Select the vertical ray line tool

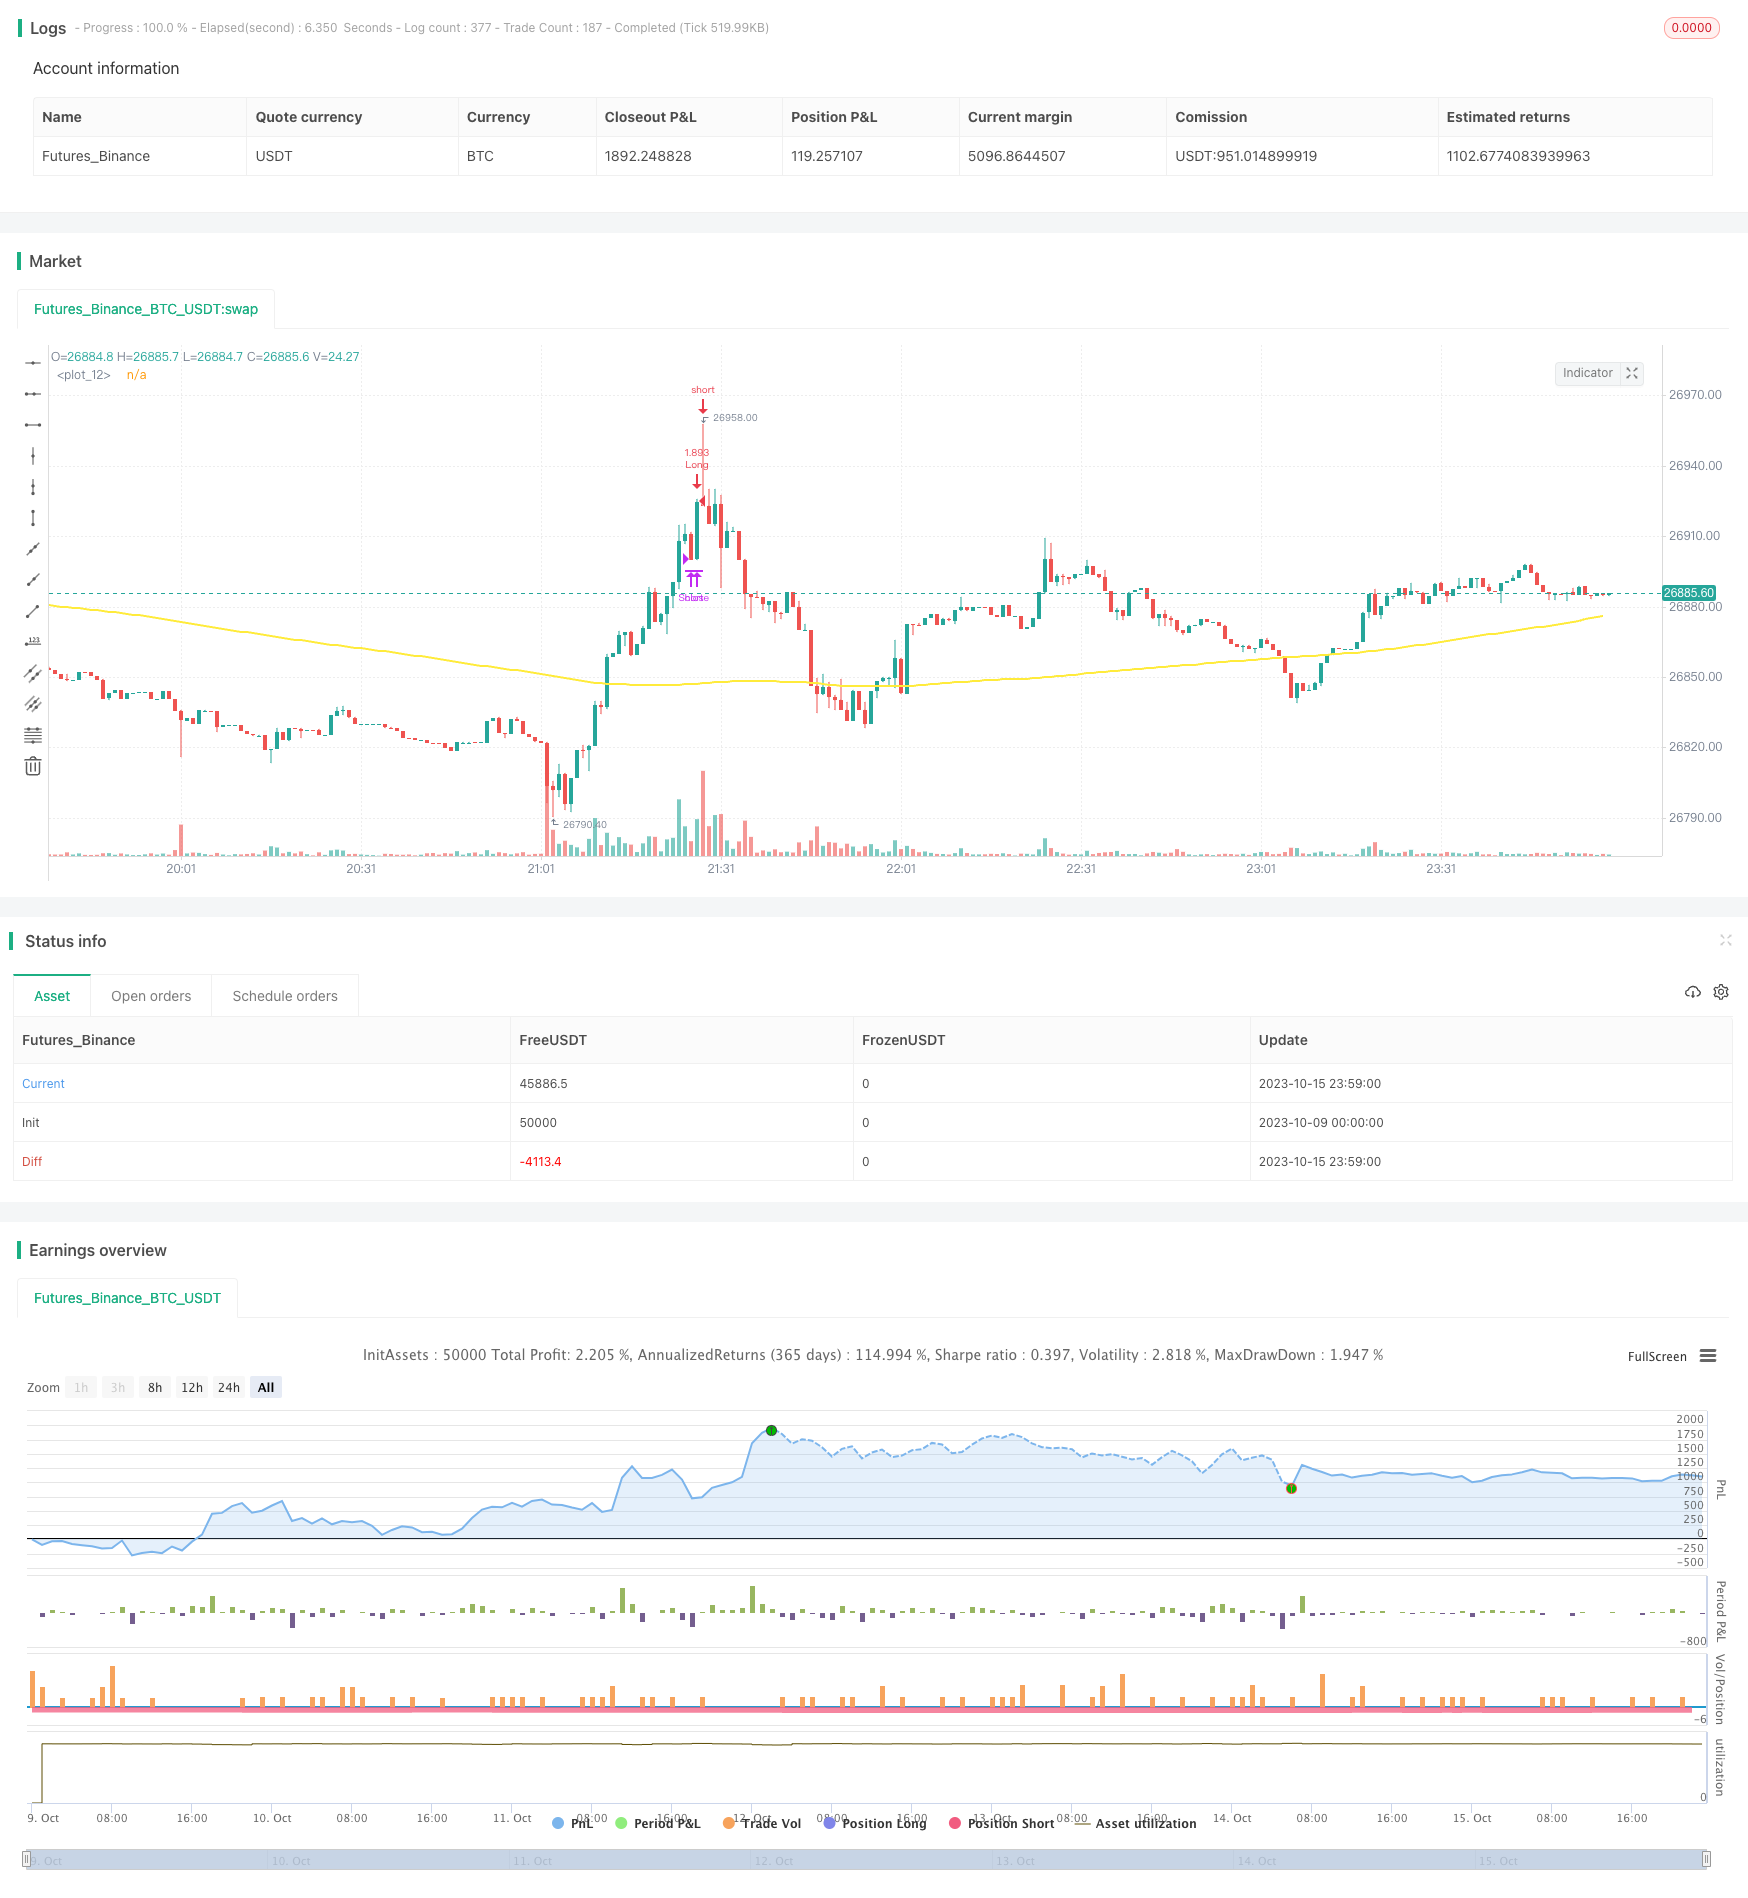(x=33, y=487)
